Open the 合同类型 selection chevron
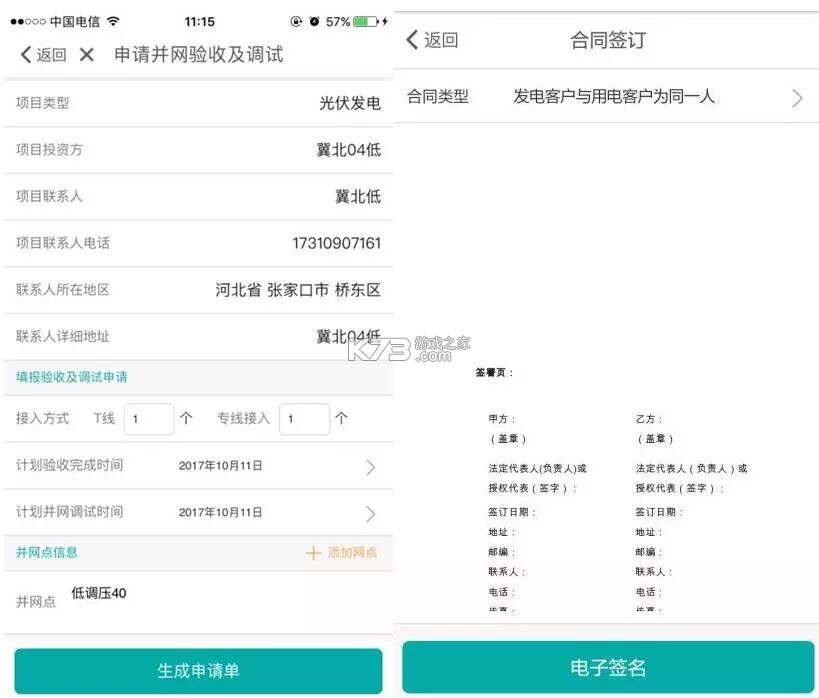This screenshot has width=819, height=698. click(x=796, y=98)
